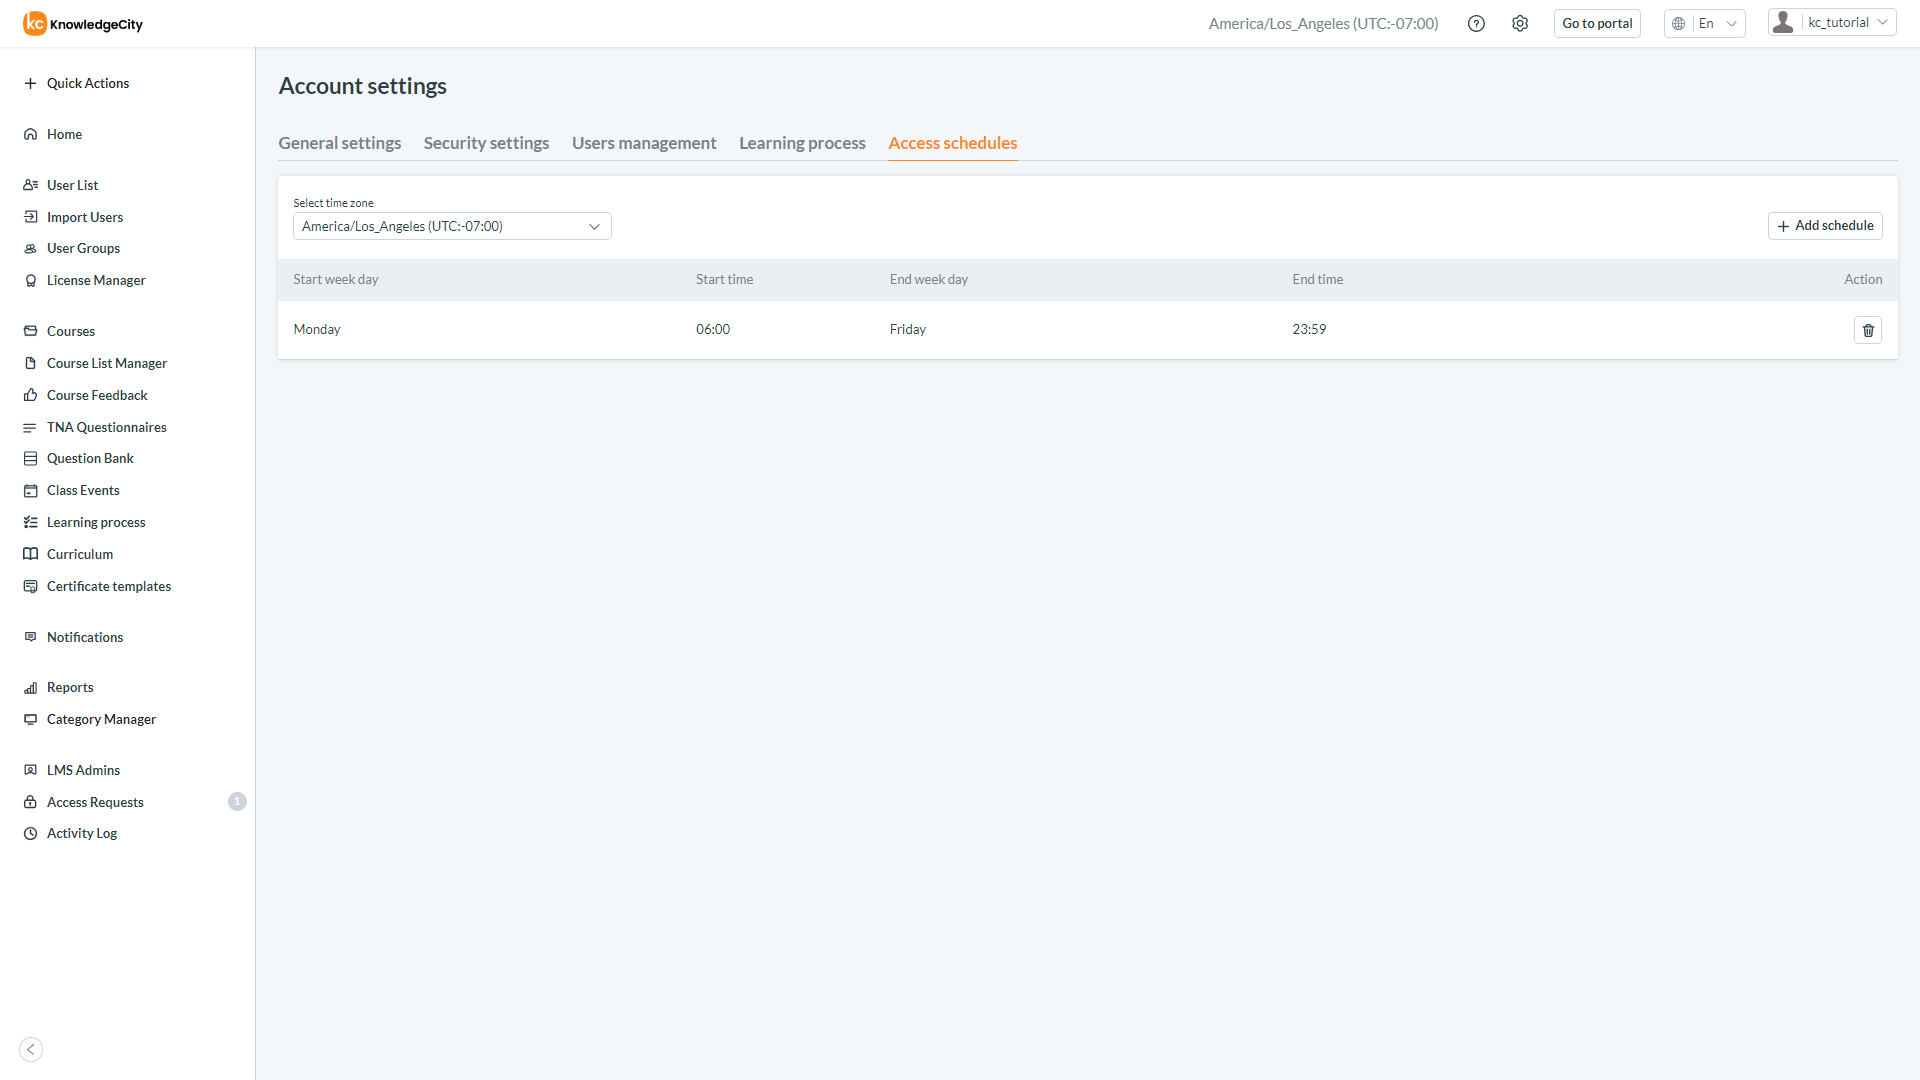Click the Add schedule button
Viewport: 1920px width, 1080px height.
(1824, 226)
